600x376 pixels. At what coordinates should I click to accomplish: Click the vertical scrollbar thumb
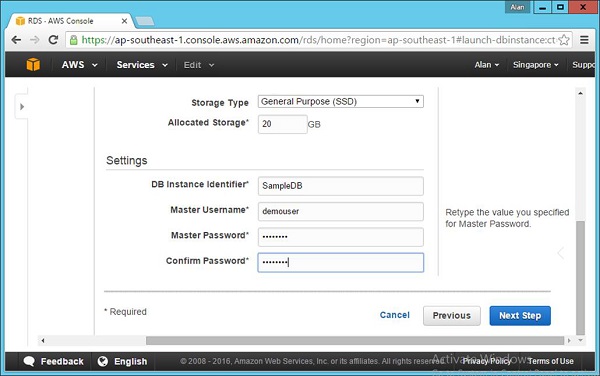point(580,278)
